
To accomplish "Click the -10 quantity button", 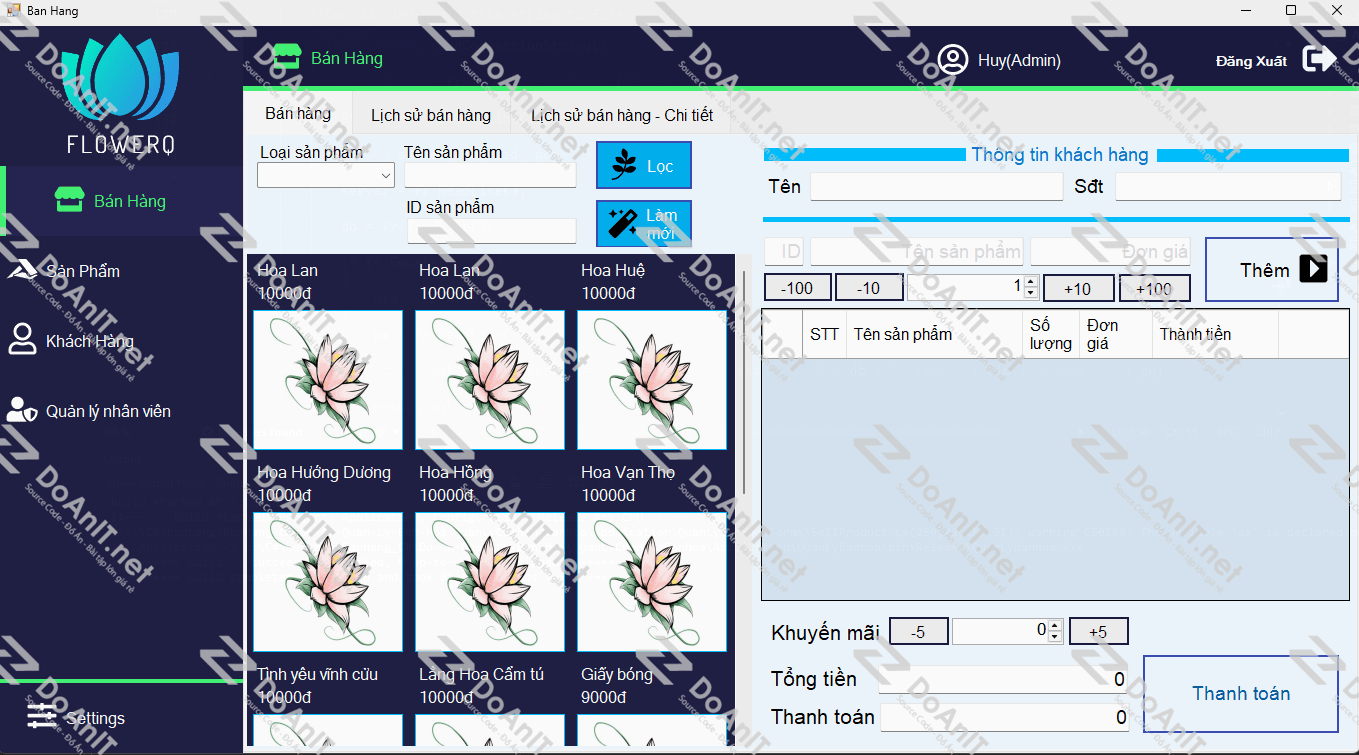I will click(x=869, y=288).
